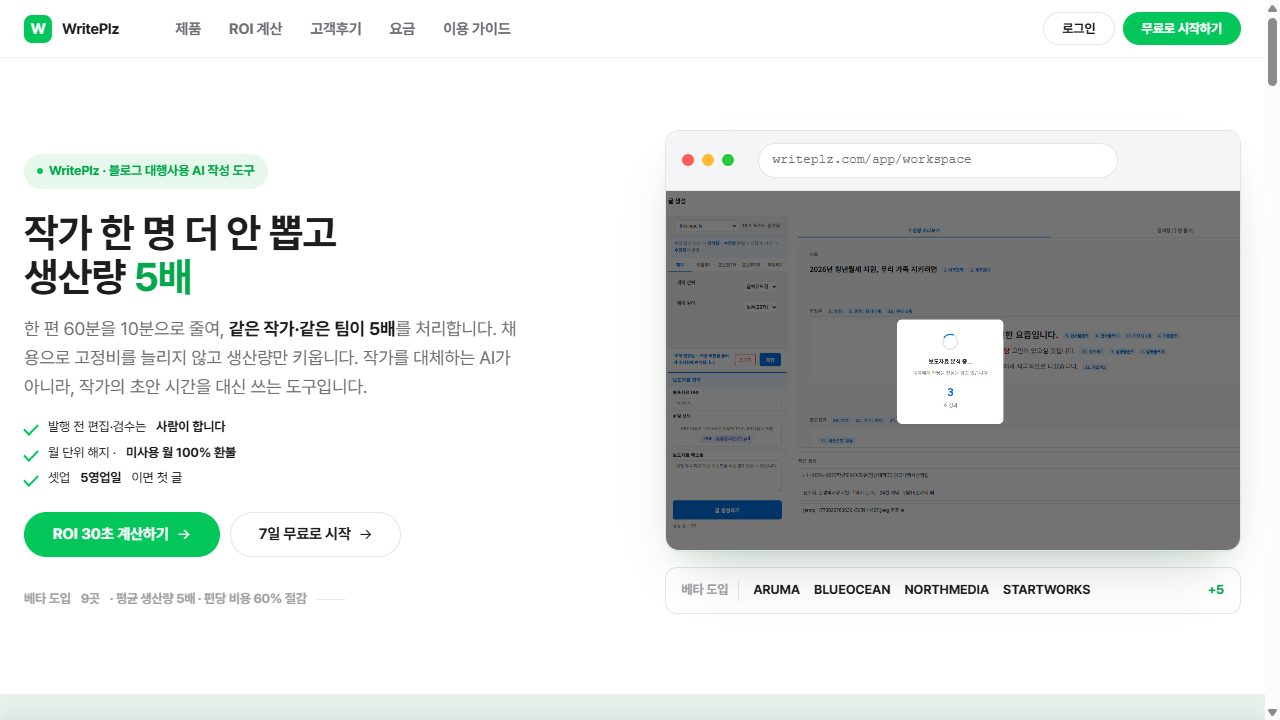
Task: Click the headline 작가 한 명 더 안 뽑고
Action: click(x=181, y=234)
